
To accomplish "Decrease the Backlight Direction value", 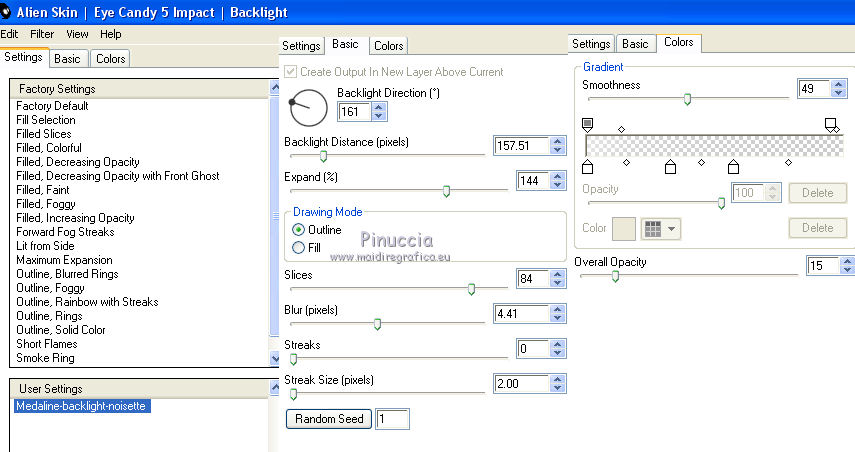I will 379,116.
